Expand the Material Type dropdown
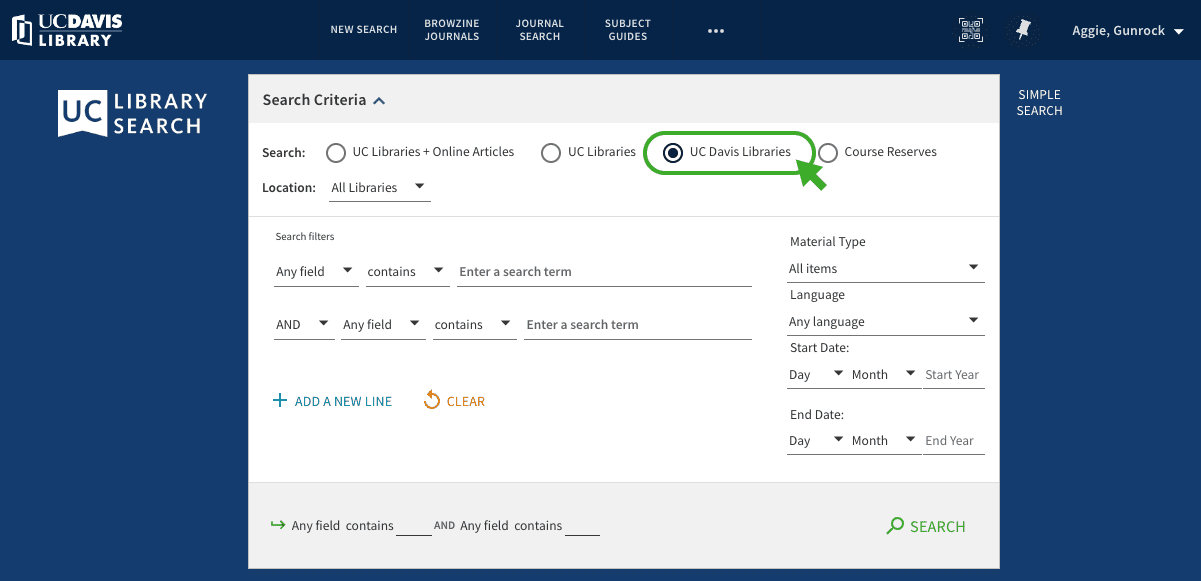The height and width of the screenshot is (581, 1201). click(884, 268)
